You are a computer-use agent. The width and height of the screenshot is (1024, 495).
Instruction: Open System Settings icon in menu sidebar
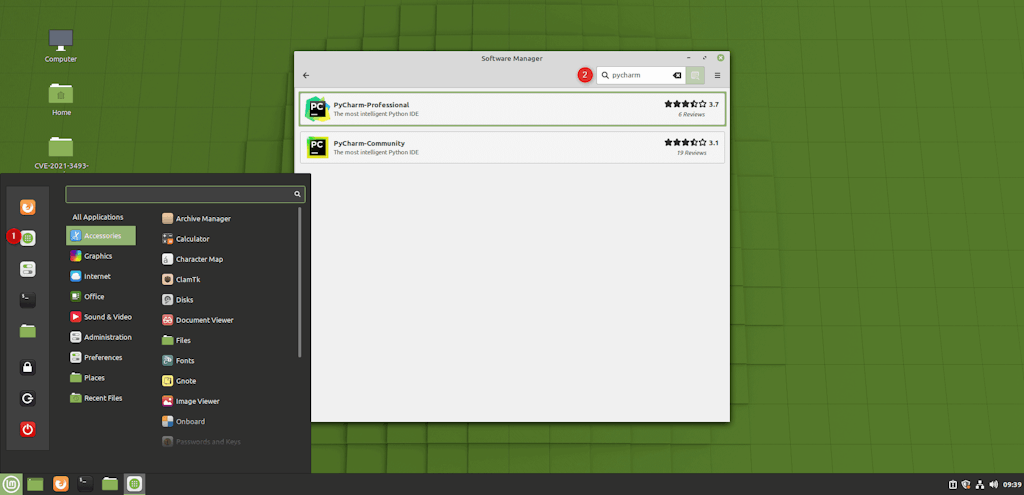[27, 269]
